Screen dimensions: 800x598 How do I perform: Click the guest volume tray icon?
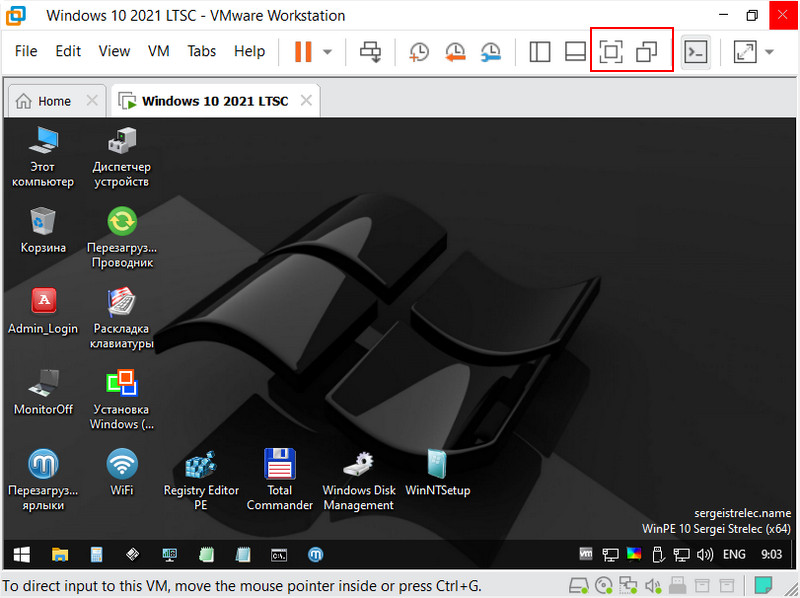tap(705, 555)
